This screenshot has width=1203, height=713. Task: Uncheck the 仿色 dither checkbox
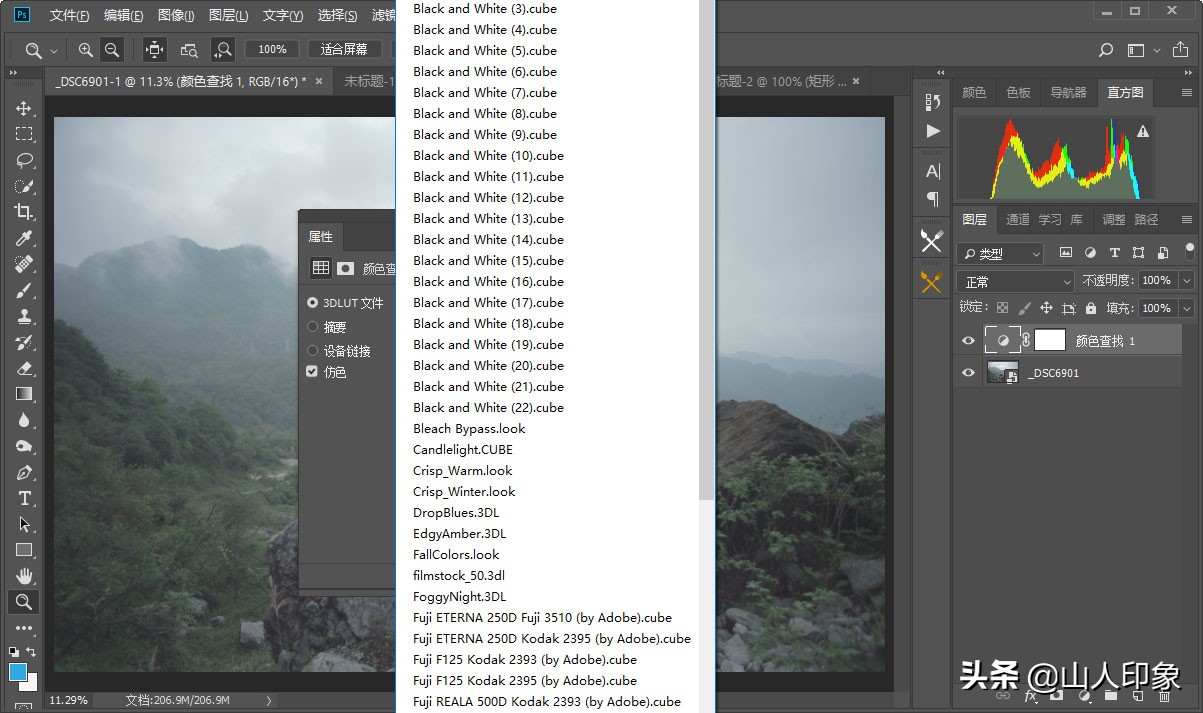(313, 372)
